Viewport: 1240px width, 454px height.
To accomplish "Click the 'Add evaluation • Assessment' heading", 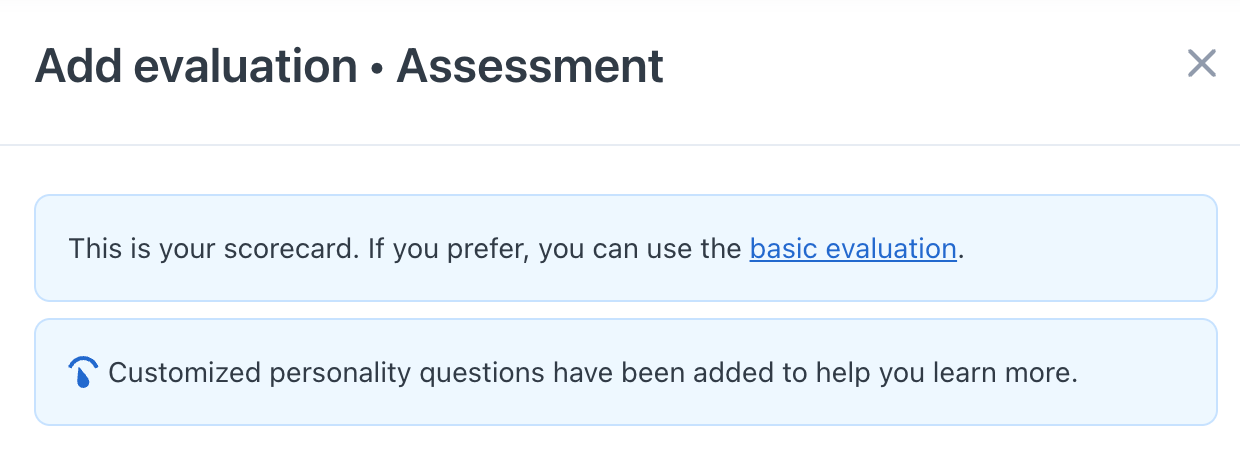I will (349, 67).
